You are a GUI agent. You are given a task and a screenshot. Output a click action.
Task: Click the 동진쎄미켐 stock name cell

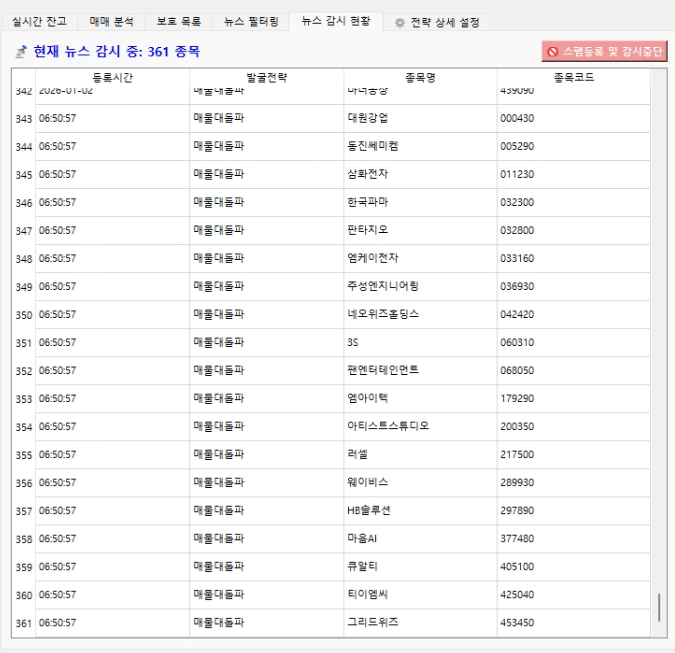point(420,146)
